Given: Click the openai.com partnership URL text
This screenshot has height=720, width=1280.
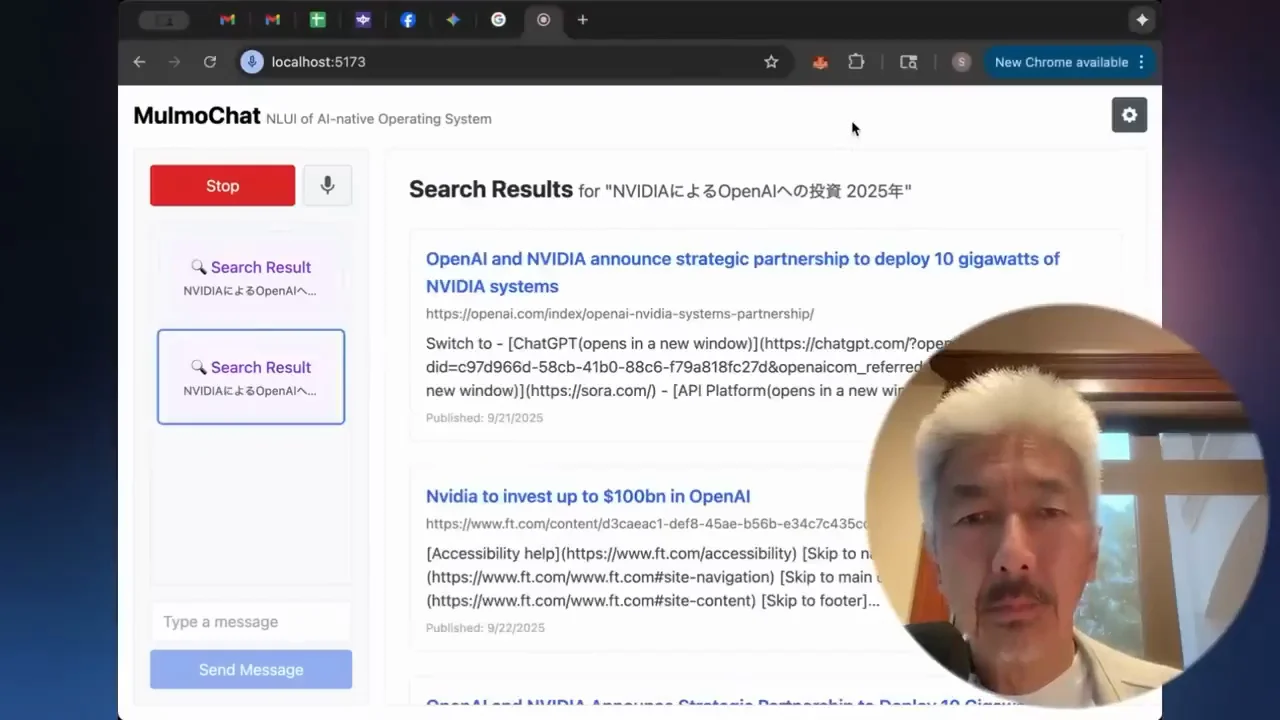Looking at the screenshot, I should (620, 314).
